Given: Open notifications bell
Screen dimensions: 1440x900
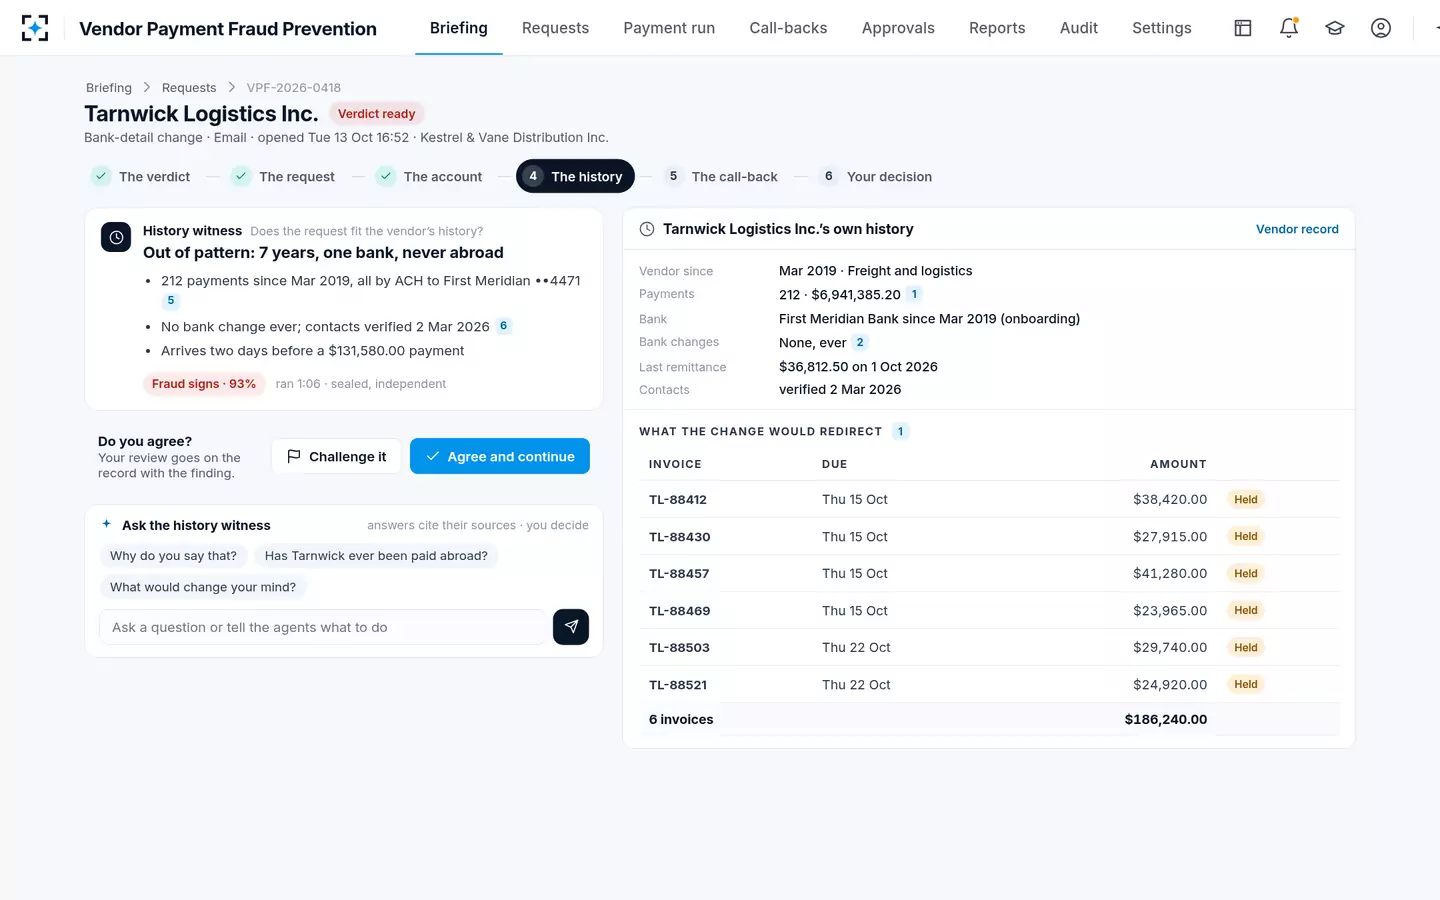Looking at the screenshot, I should tap(1289, 28).
